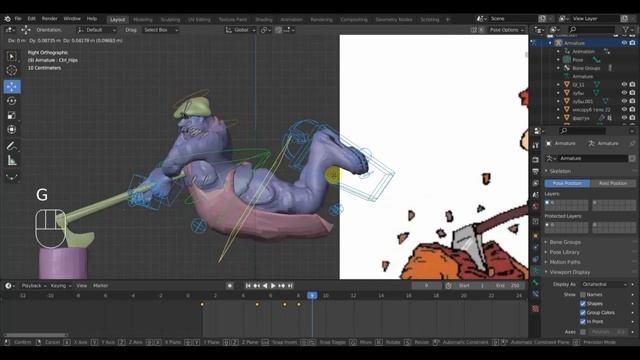Open the Bone properties tab icon
Screen dimensions: 640x360
click(x=536, y=282)
